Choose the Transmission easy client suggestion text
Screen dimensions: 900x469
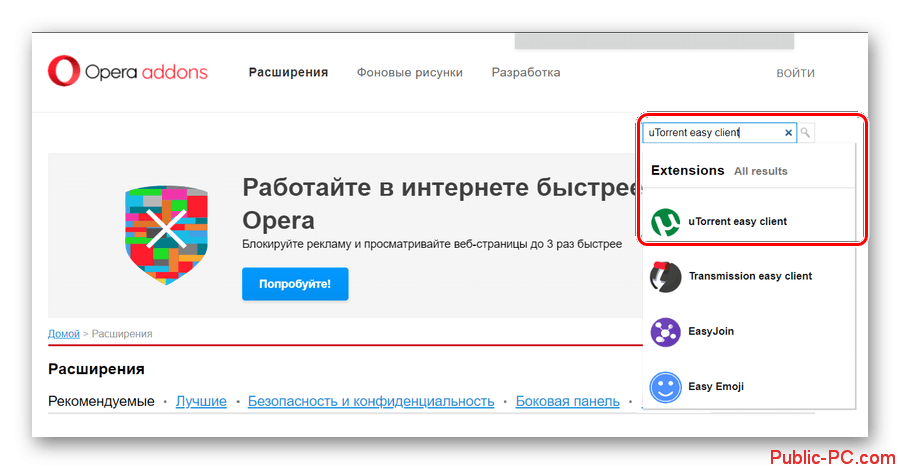[x=750, y=276]
